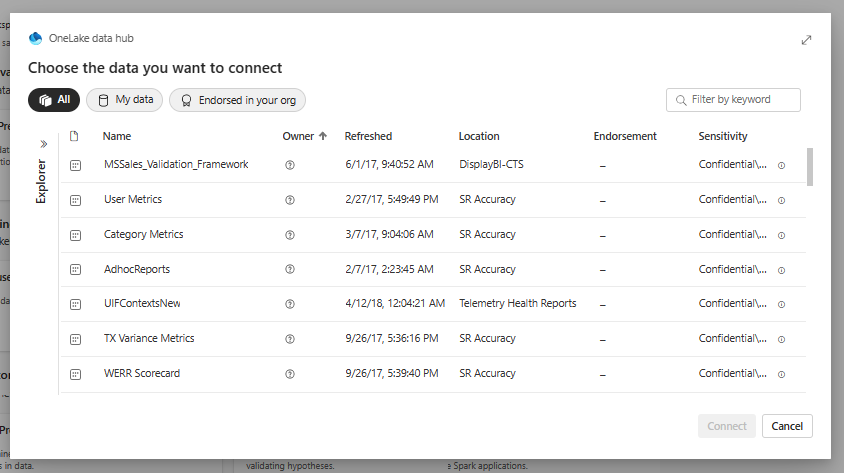Viewport: 844px width, 473px height.
Task: Select the All filter tab
Action: point(54,100)
